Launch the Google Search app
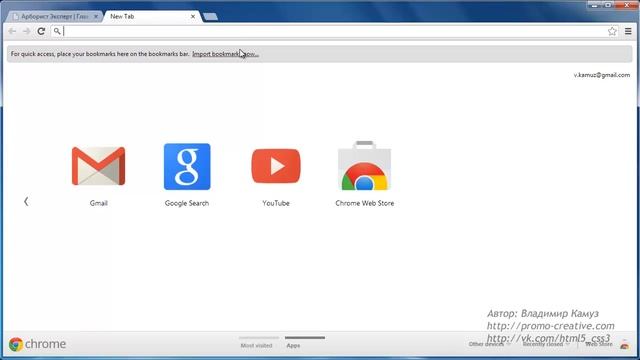This screenshot has height=360, width=640. point(187,167)
